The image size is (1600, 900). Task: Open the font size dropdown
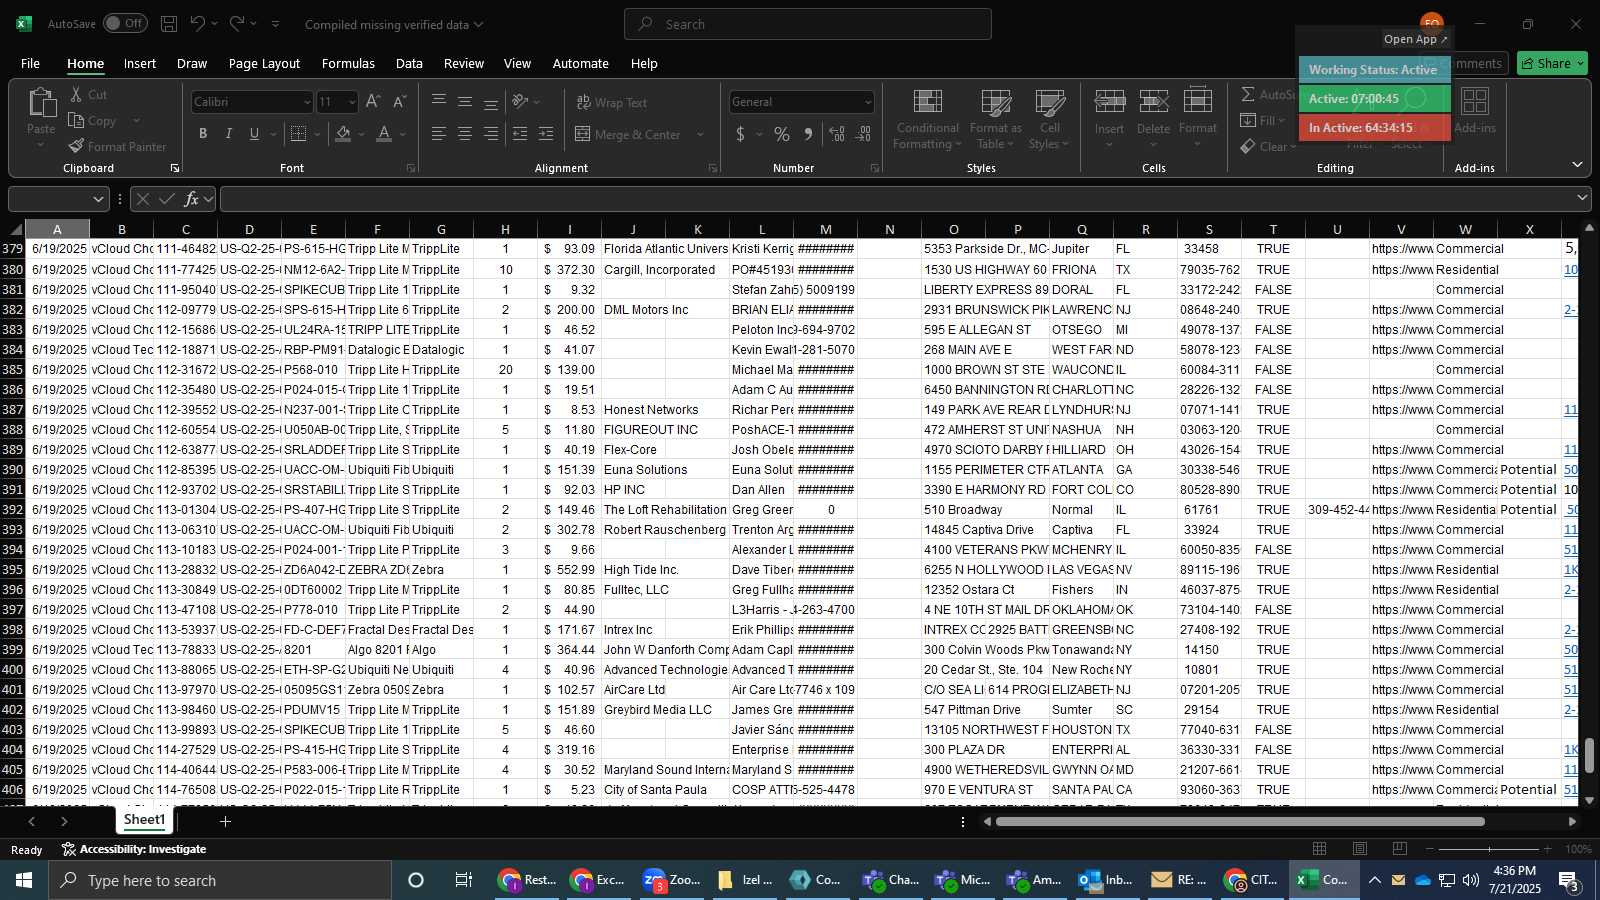pos(351,102)
